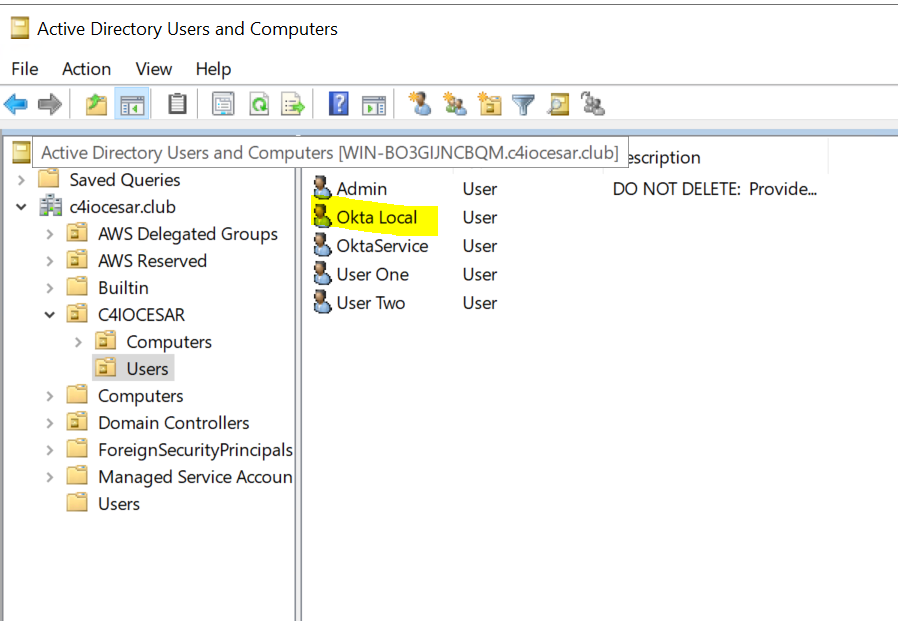Image resolution: width=898 pixels, height=621 pixels.
Task: Expand the Domain Controllers node
Action: point(50,423)
